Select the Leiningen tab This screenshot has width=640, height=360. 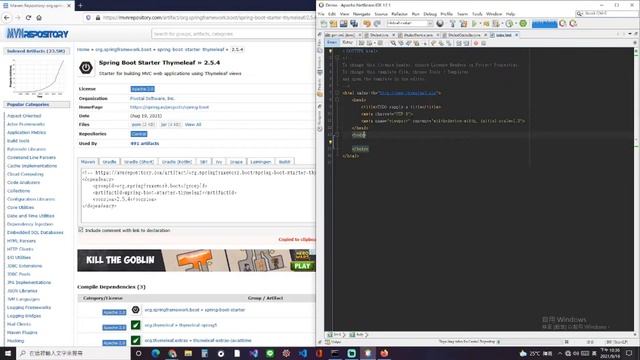[x=261, y=162]
